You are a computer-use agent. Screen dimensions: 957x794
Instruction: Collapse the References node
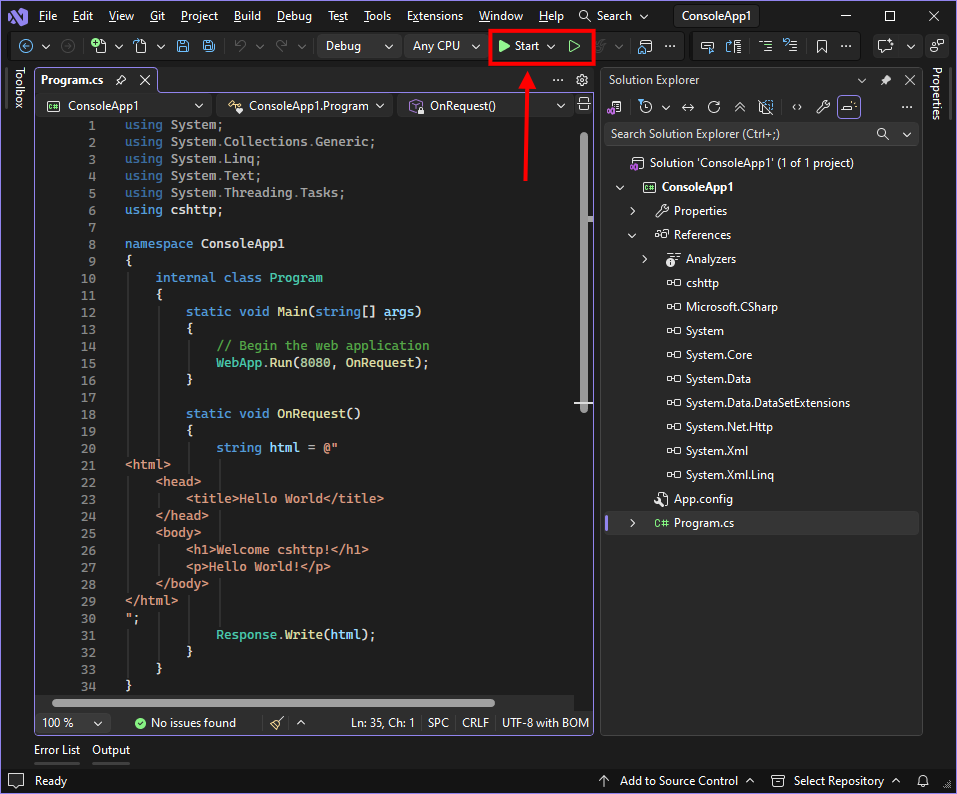coord(632,235)
